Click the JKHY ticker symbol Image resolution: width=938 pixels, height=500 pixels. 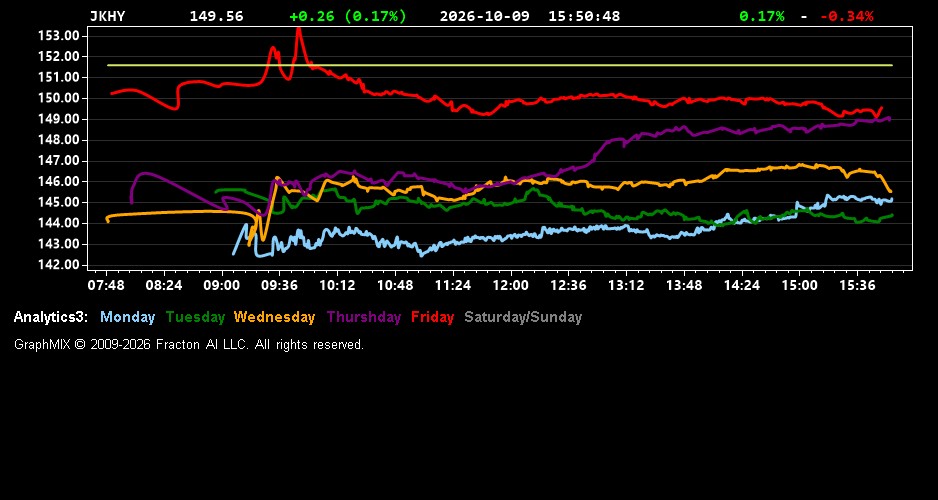pos(108,16)
